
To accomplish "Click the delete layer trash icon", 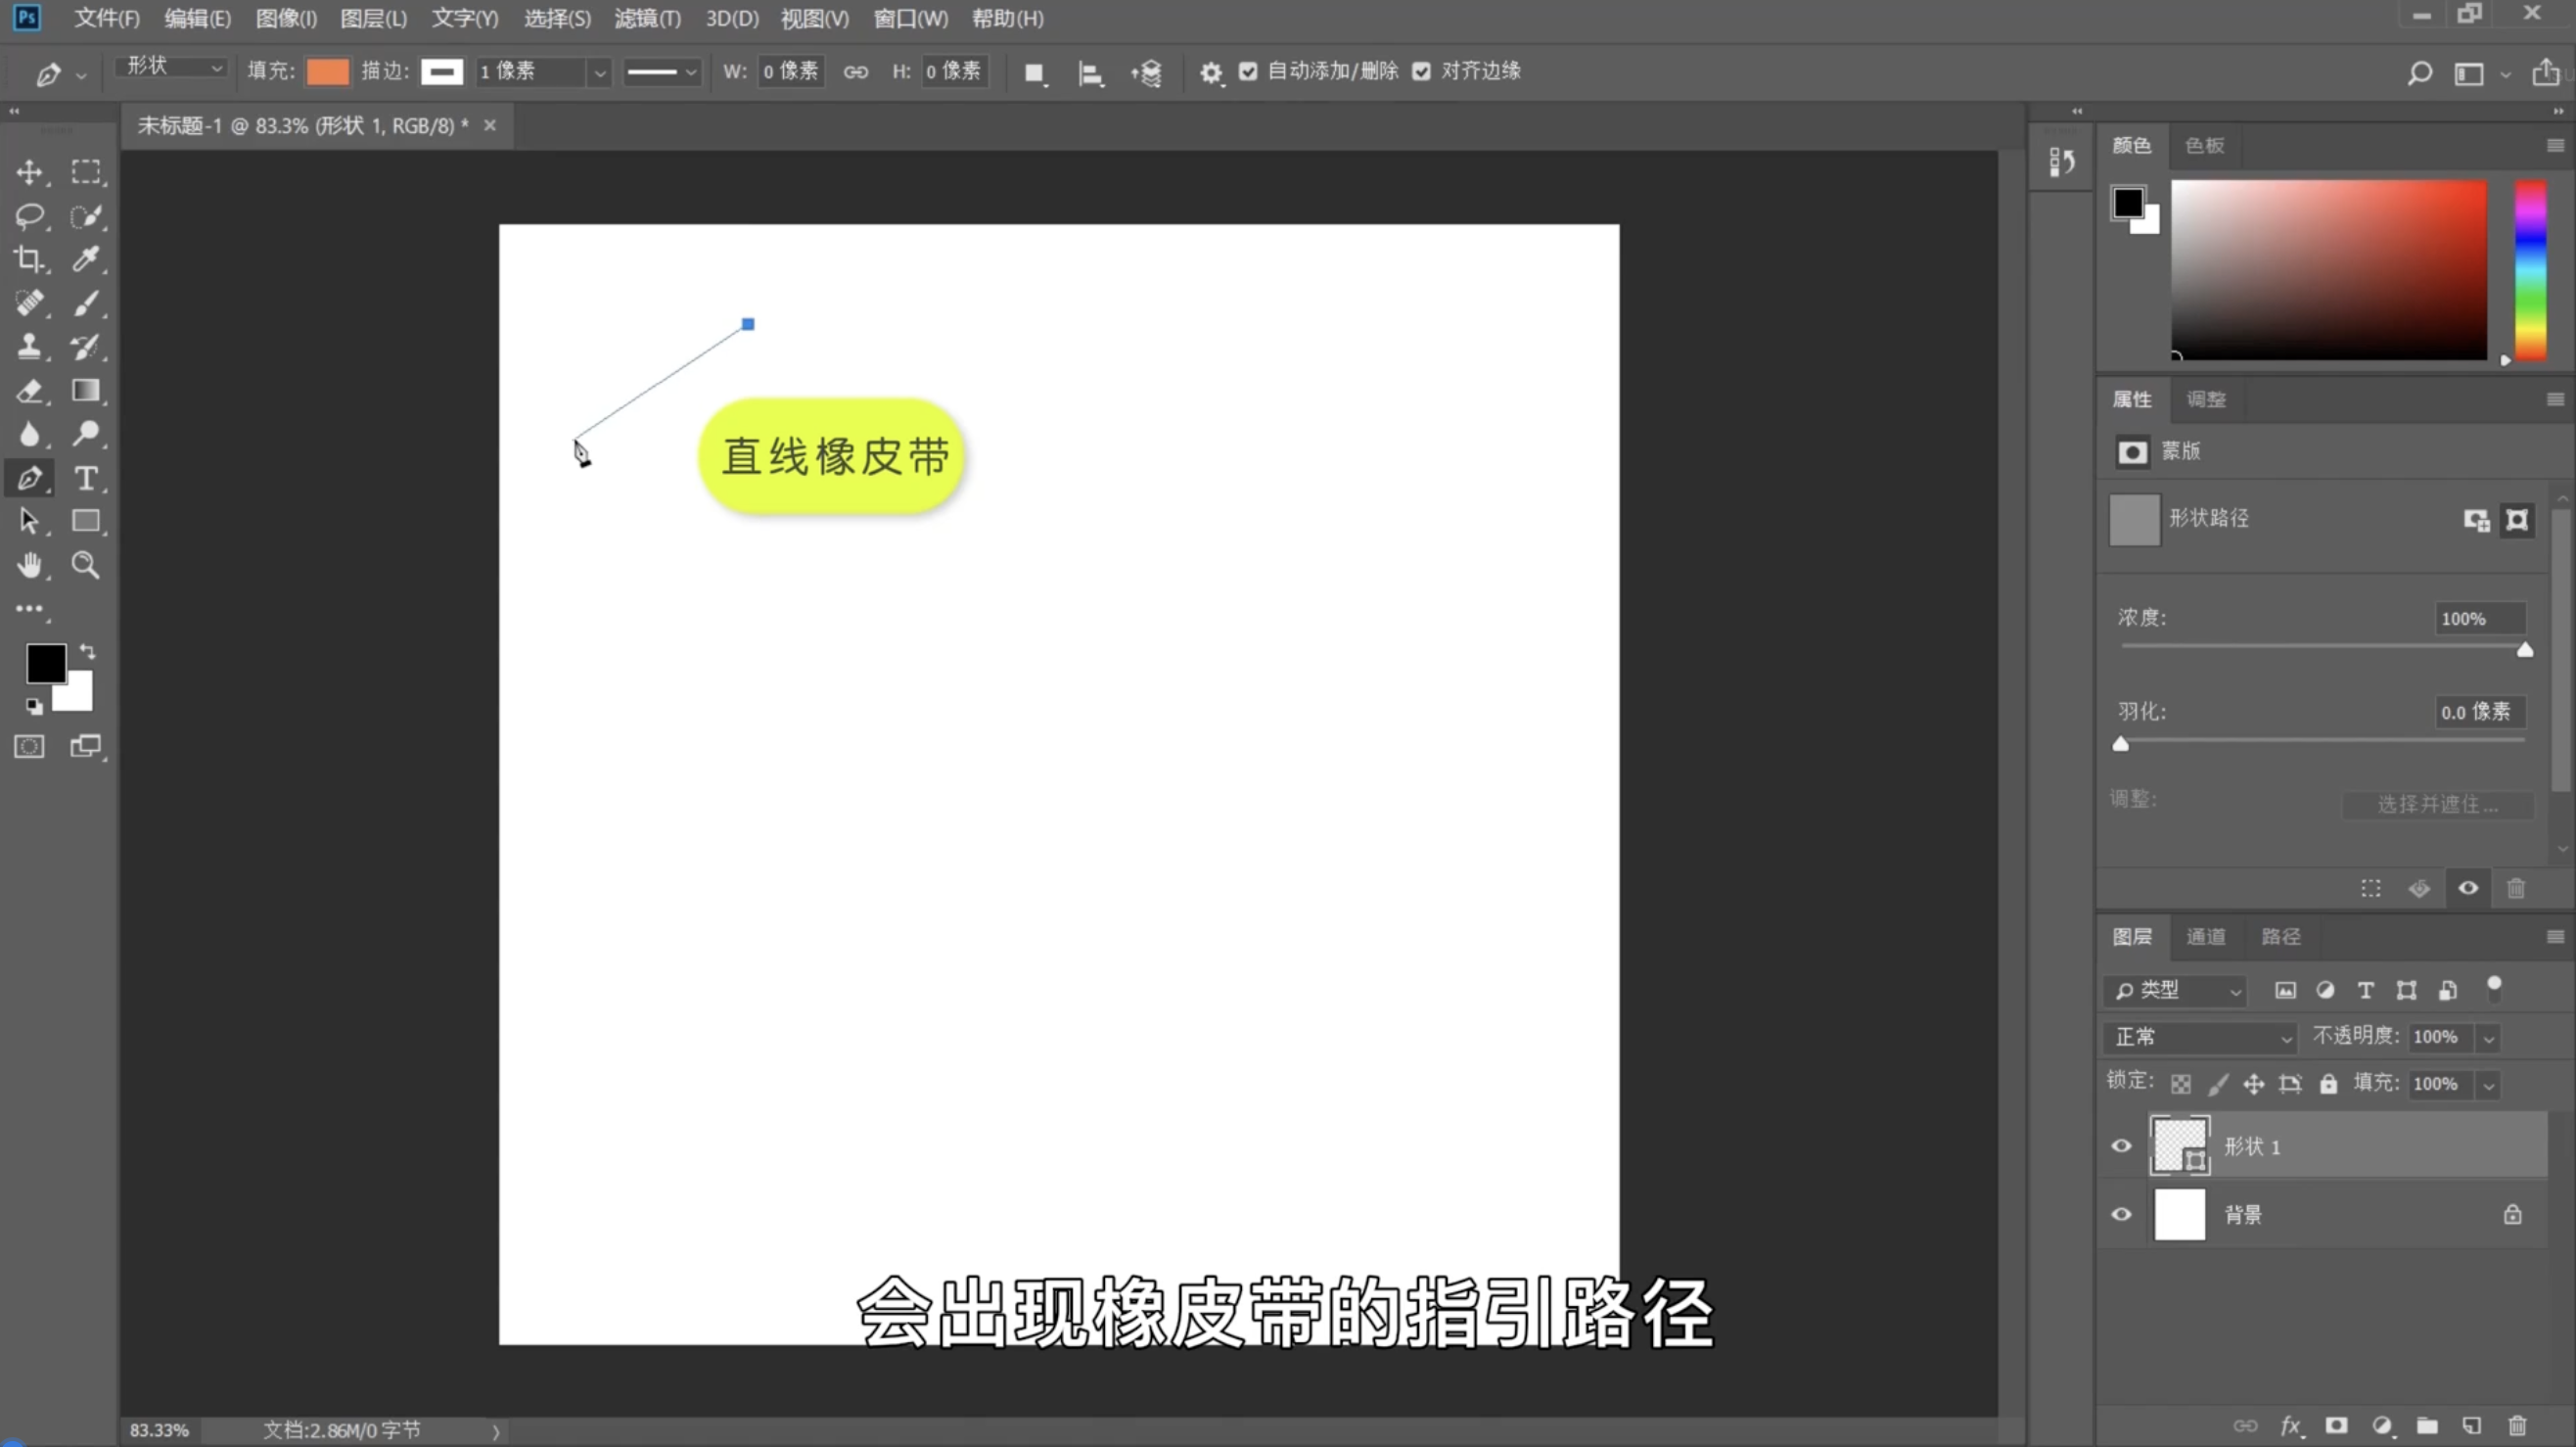I will pyautogui.click(x=2517, y=1425).
